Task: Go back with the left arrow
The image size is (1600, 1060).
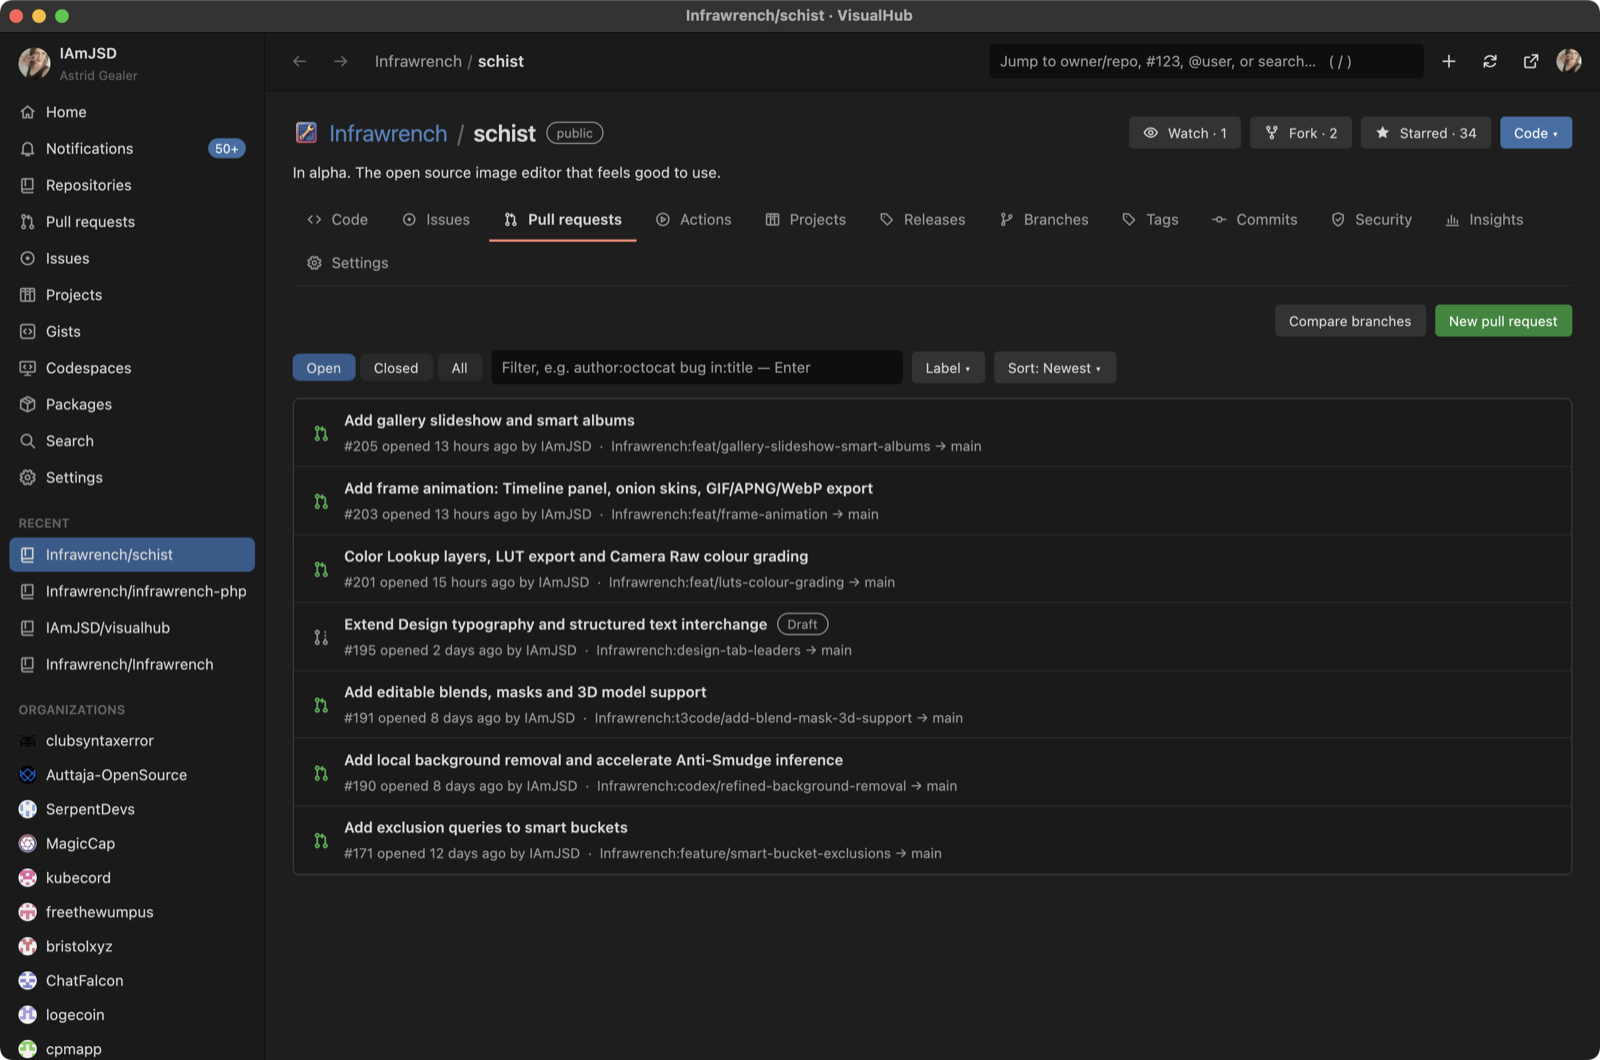Action: (299, 61)
